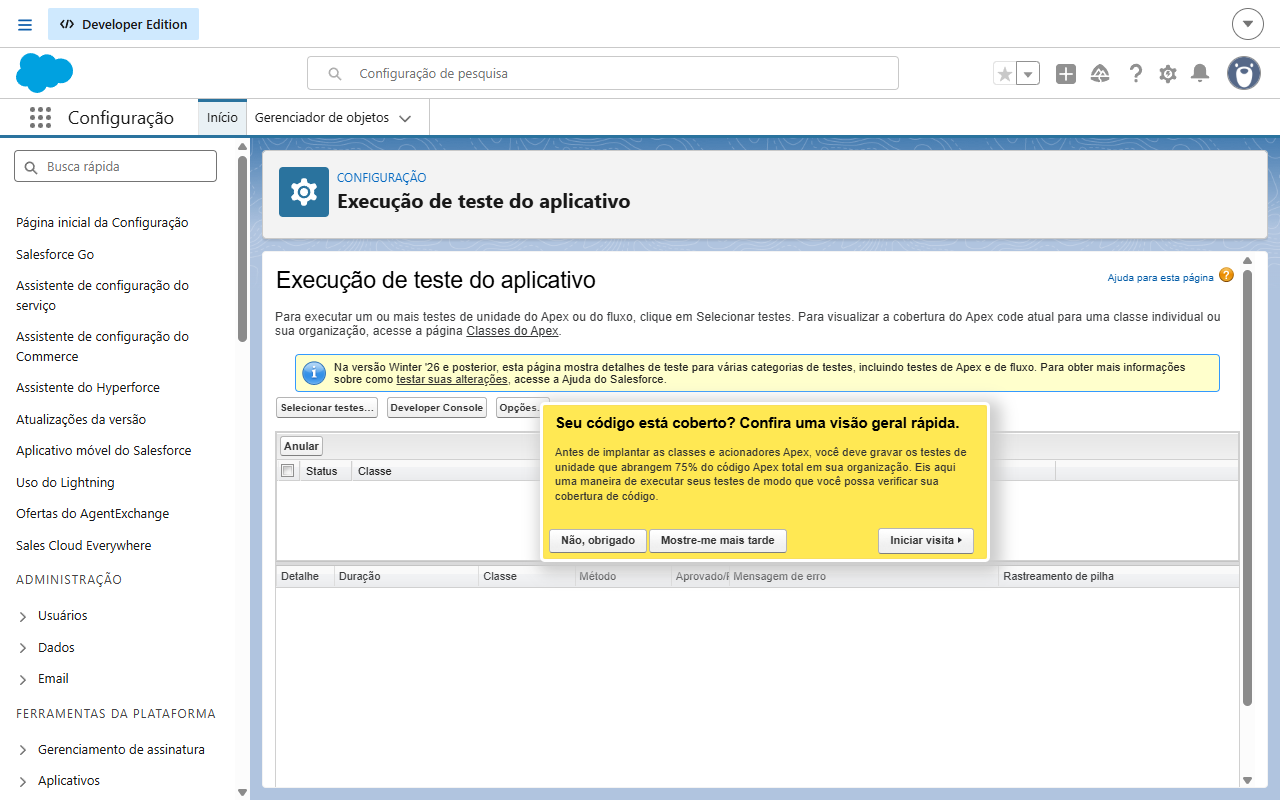
Task: Click the user profile avatar
Action: [x=1244, y=73]
